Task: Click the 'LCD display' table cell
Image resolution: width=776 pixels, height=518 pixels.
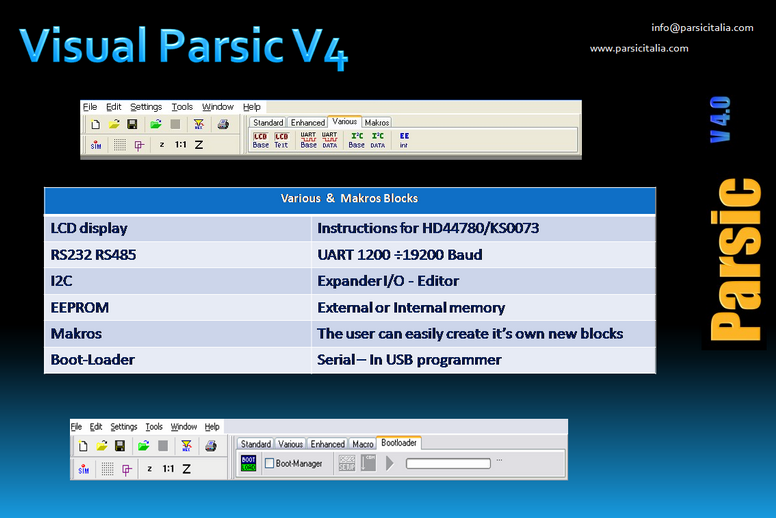Action: point(178,228)
